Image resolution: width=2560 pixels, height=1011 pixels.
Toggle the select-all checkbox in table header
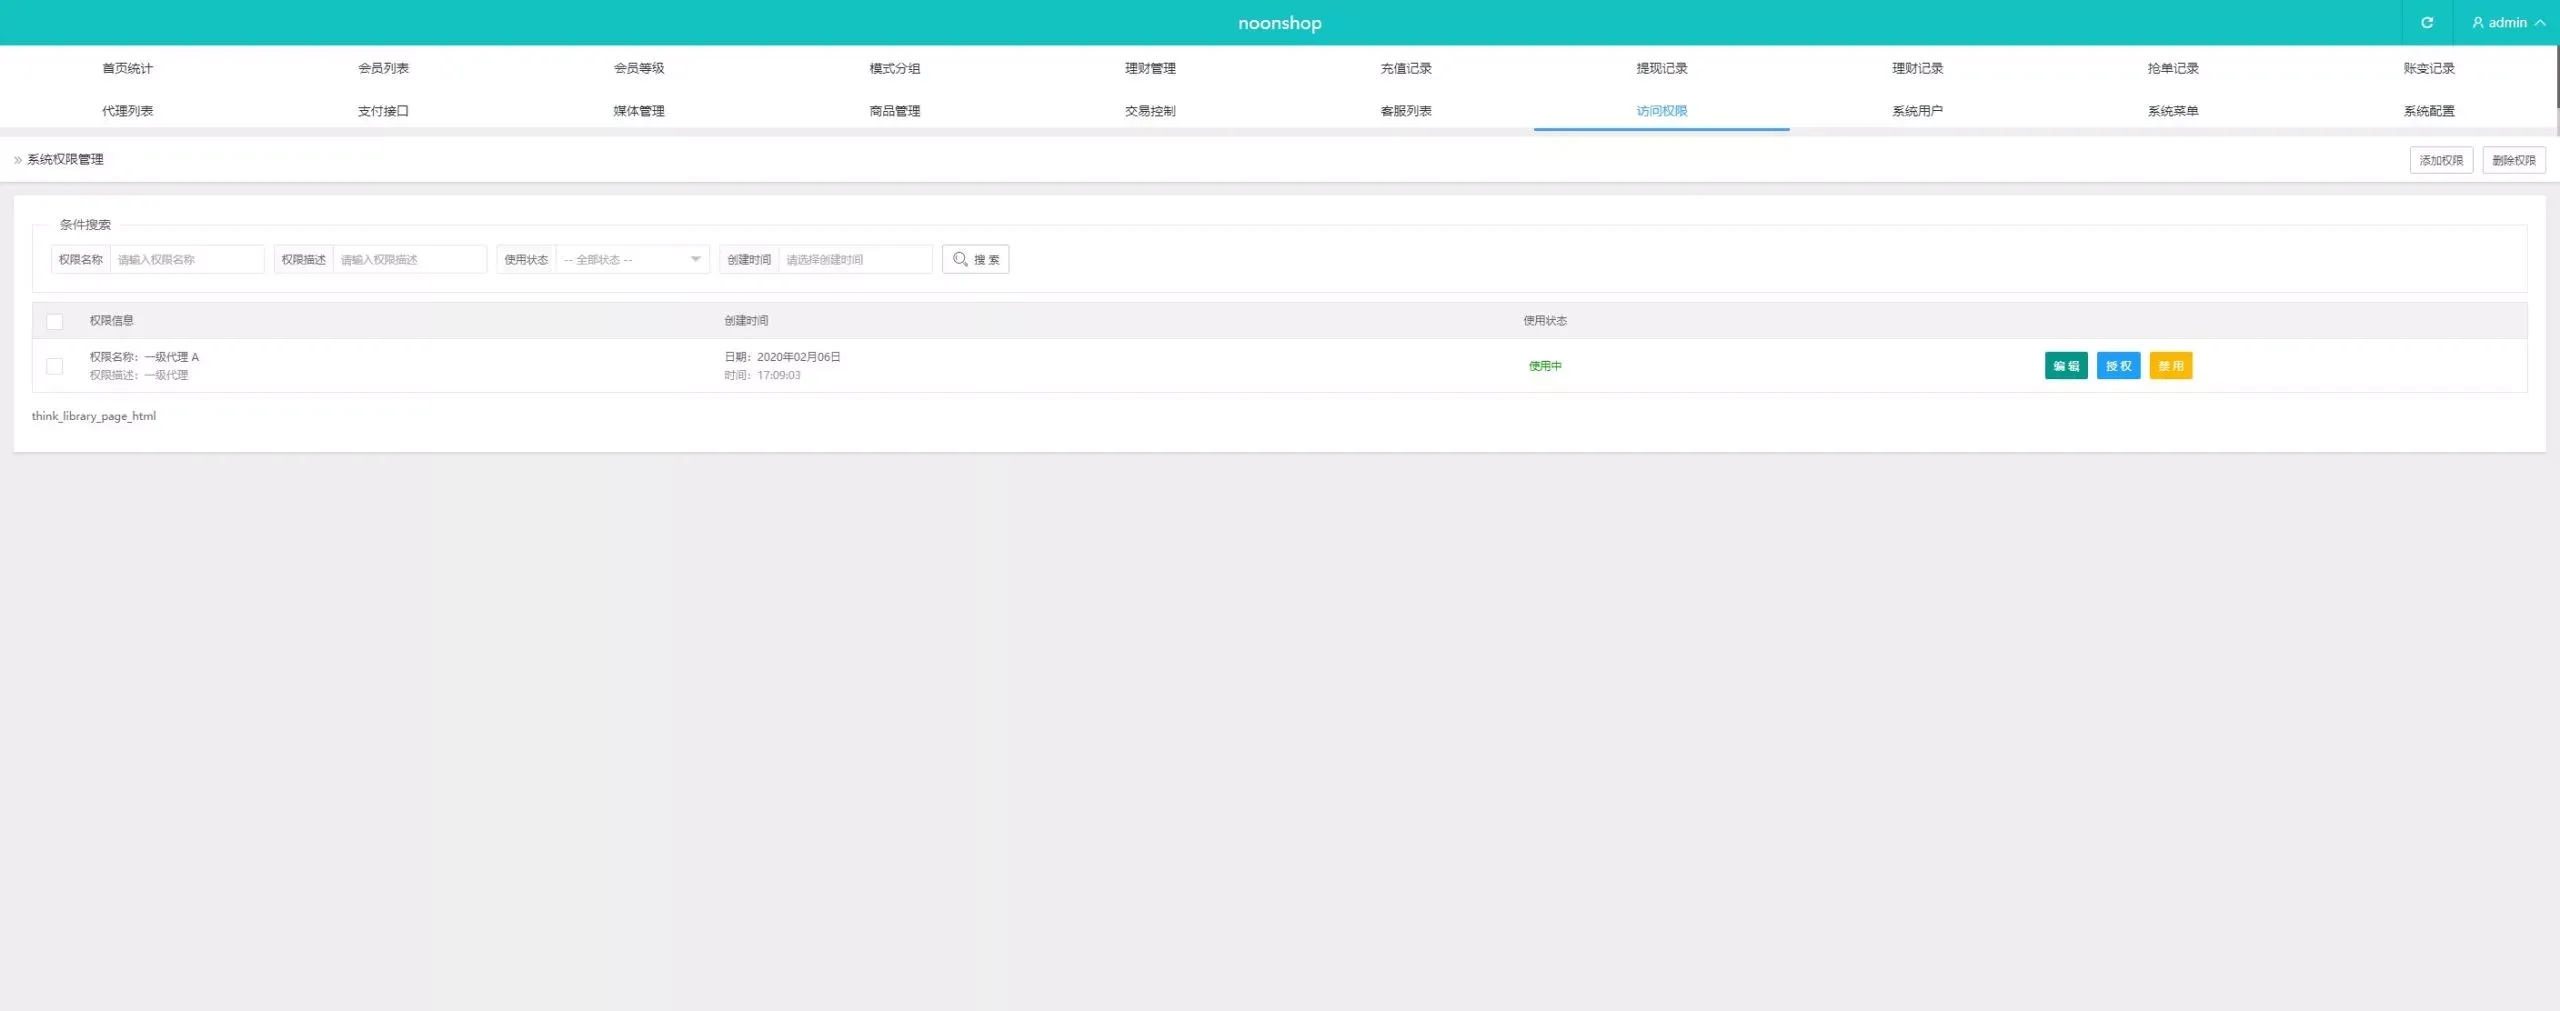pos(55,321)
